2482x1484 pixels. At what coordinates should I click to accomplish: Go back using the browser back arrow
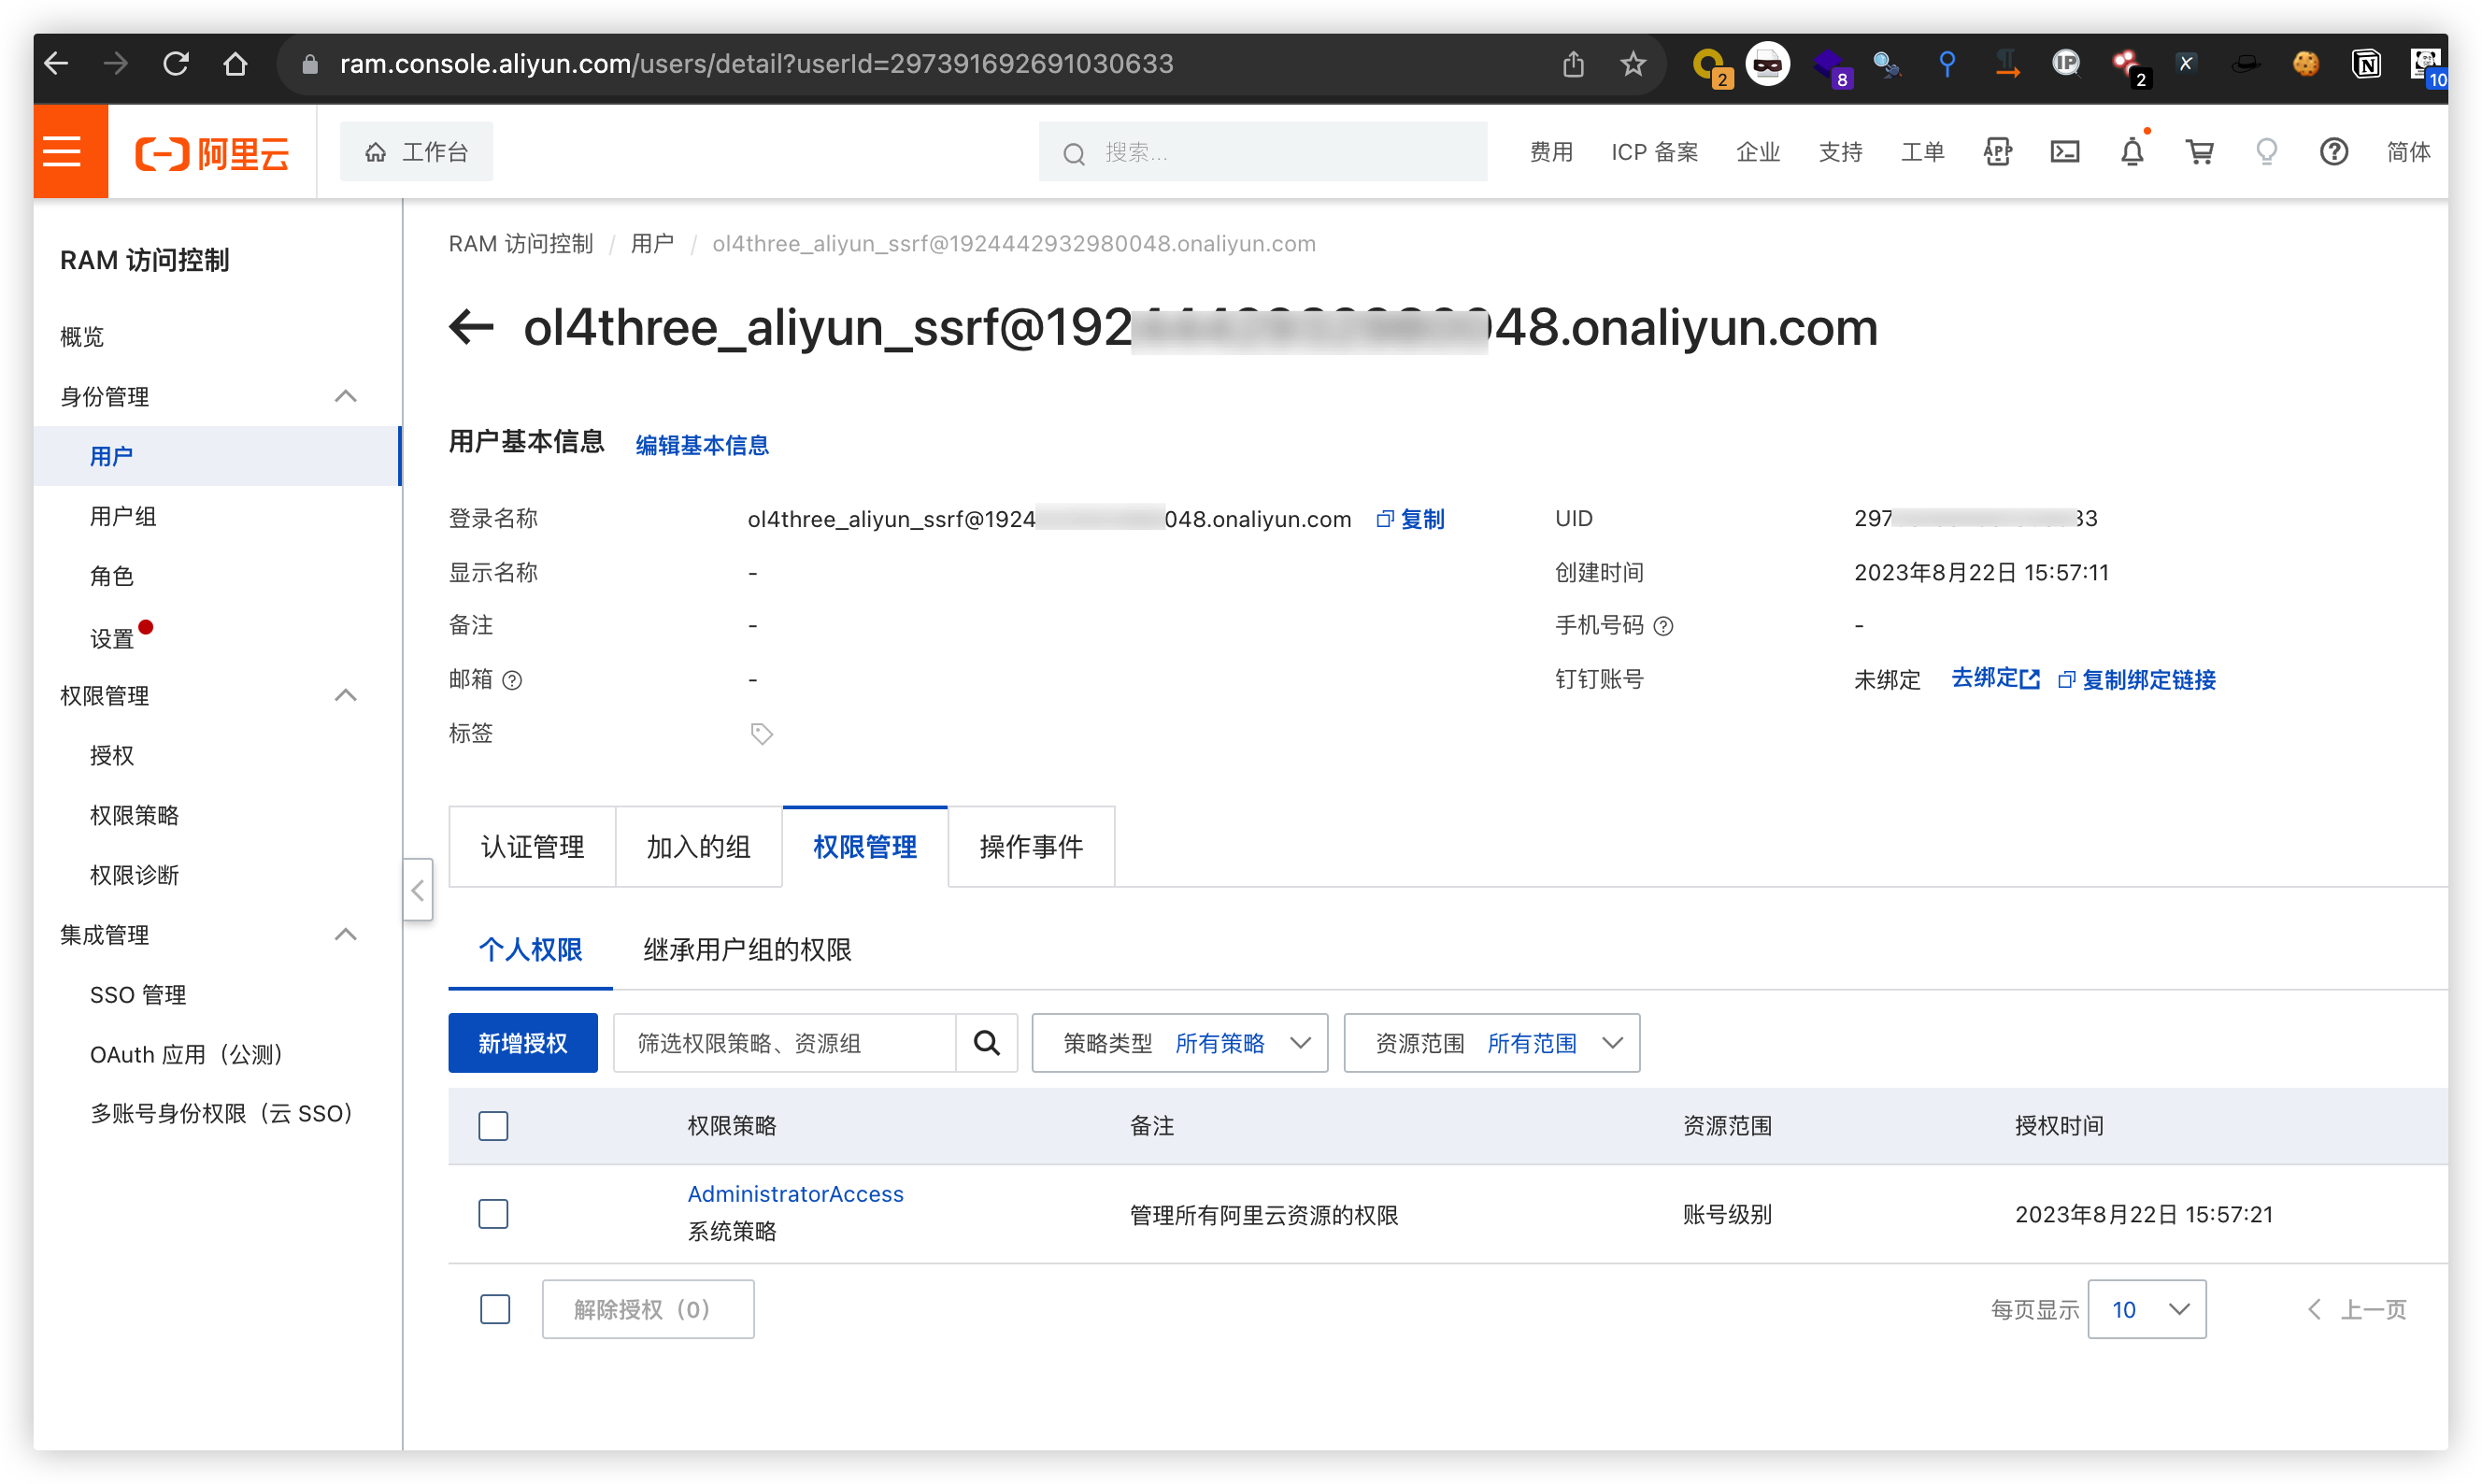[x=57, y=64]
